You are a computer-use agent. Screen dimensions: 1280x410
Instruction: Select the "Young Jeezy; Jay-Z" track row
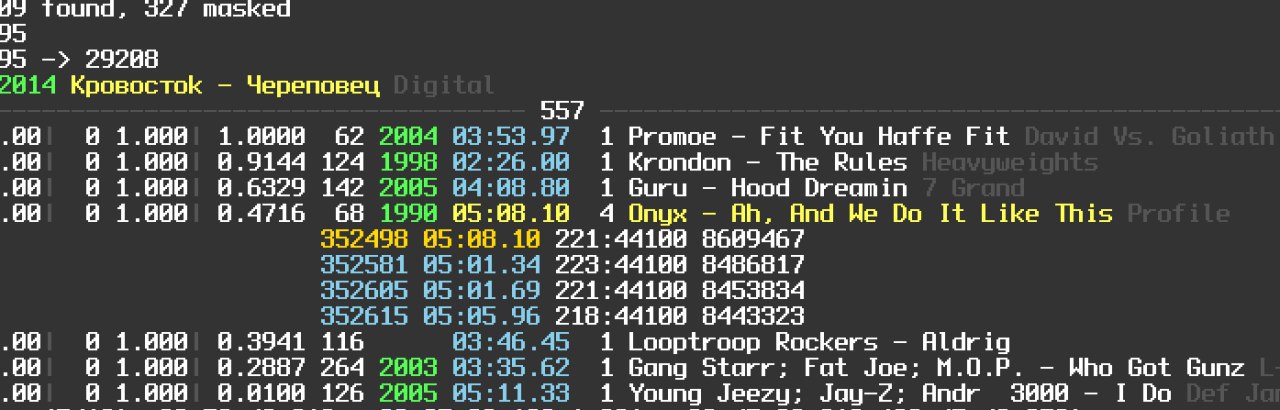899,393
